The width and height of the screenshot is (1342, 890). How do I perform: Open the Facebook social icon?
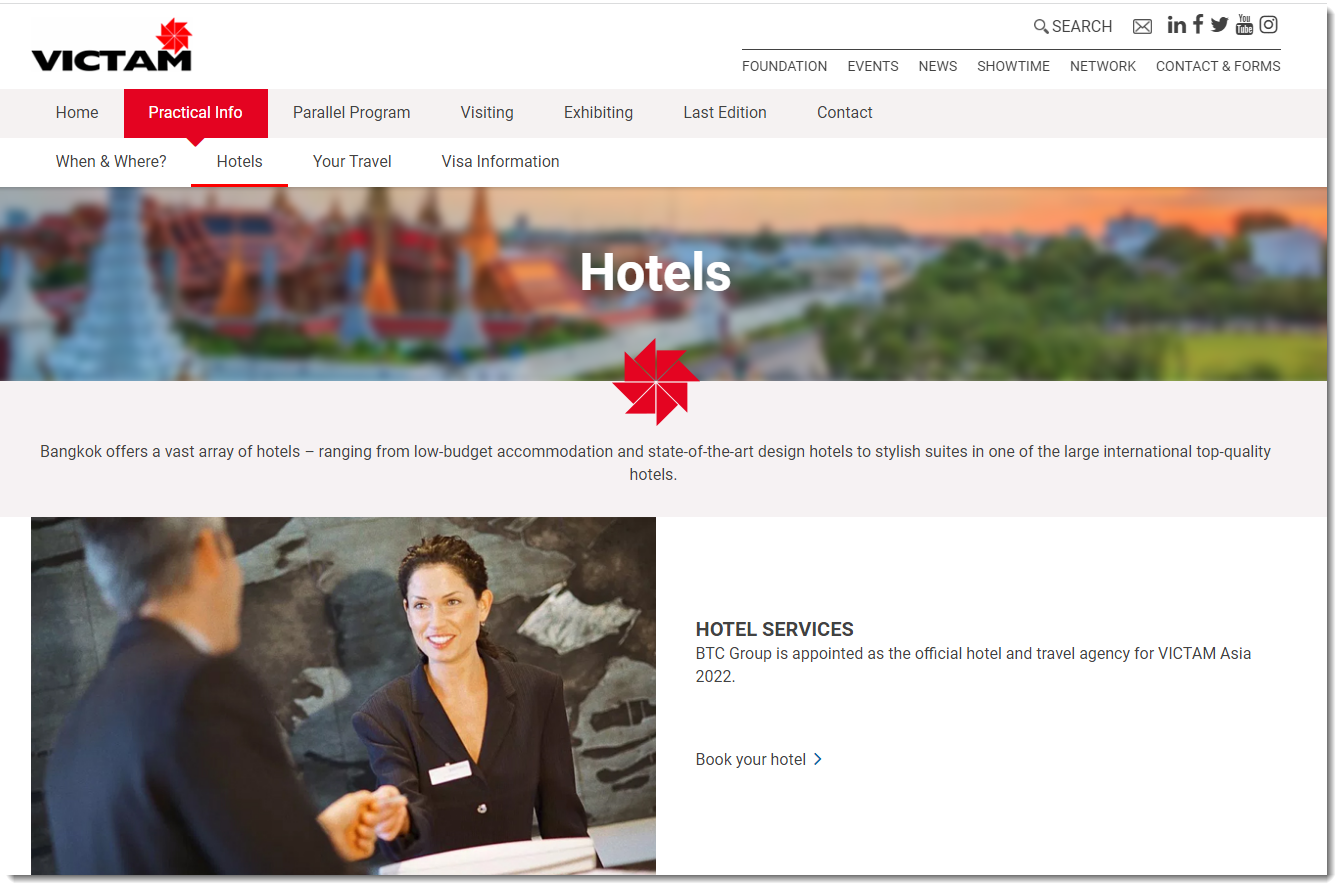pyautogui.click(x=1198, y=24)
